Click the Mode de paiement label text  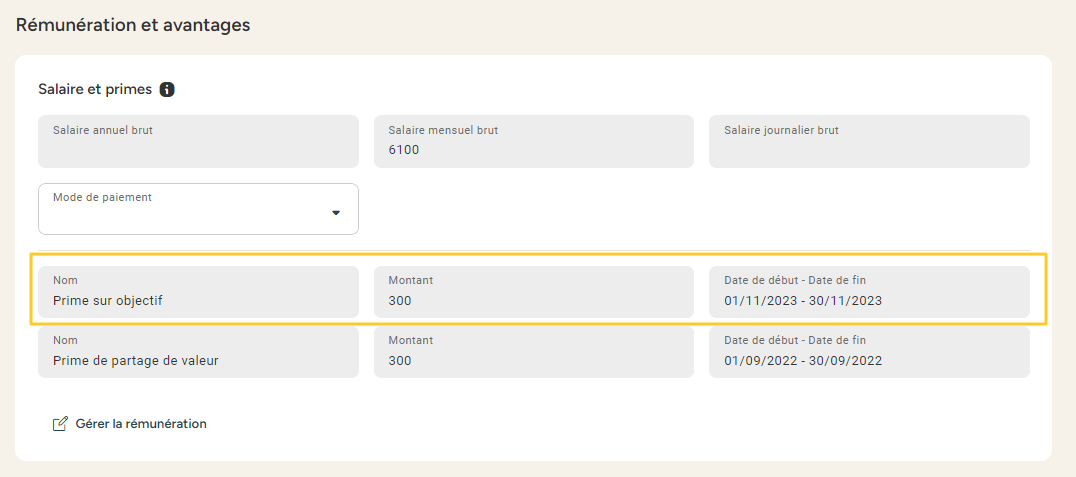click(102, 198)
